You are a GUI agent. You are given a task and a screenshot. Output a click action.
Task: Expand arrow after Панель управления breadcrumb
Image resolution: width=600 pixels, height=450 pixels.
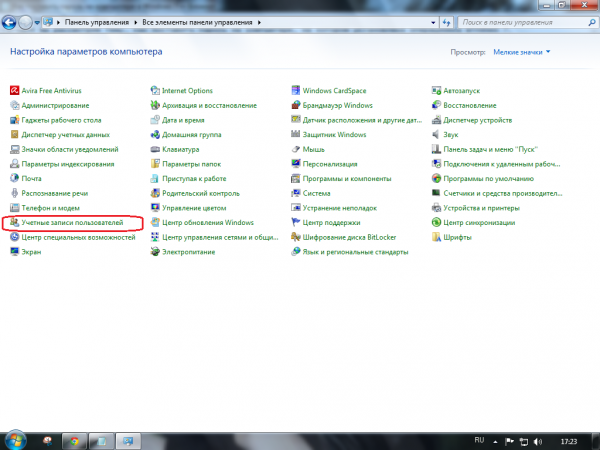click(135, 23)
